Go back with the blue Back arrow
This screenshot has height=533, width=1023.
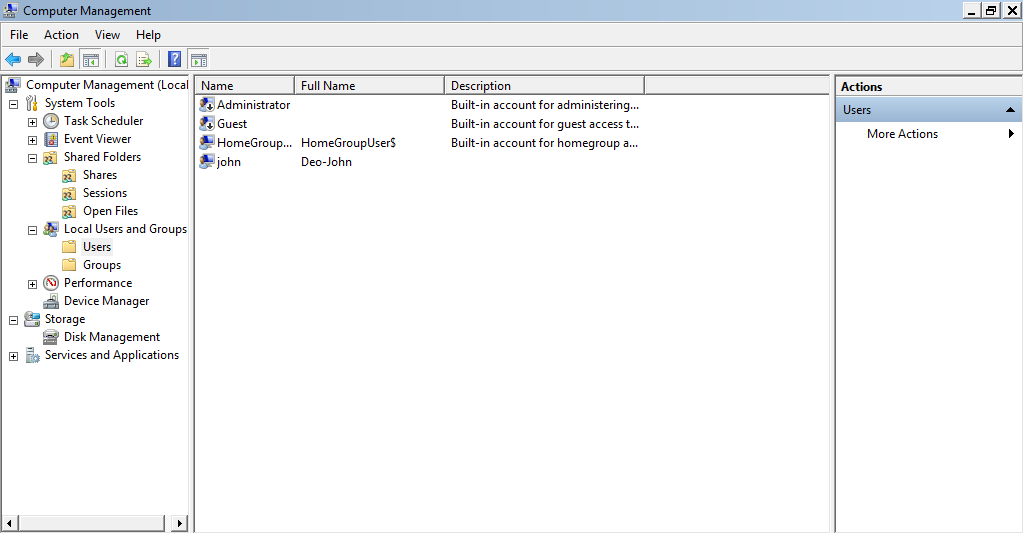point(13,60)
